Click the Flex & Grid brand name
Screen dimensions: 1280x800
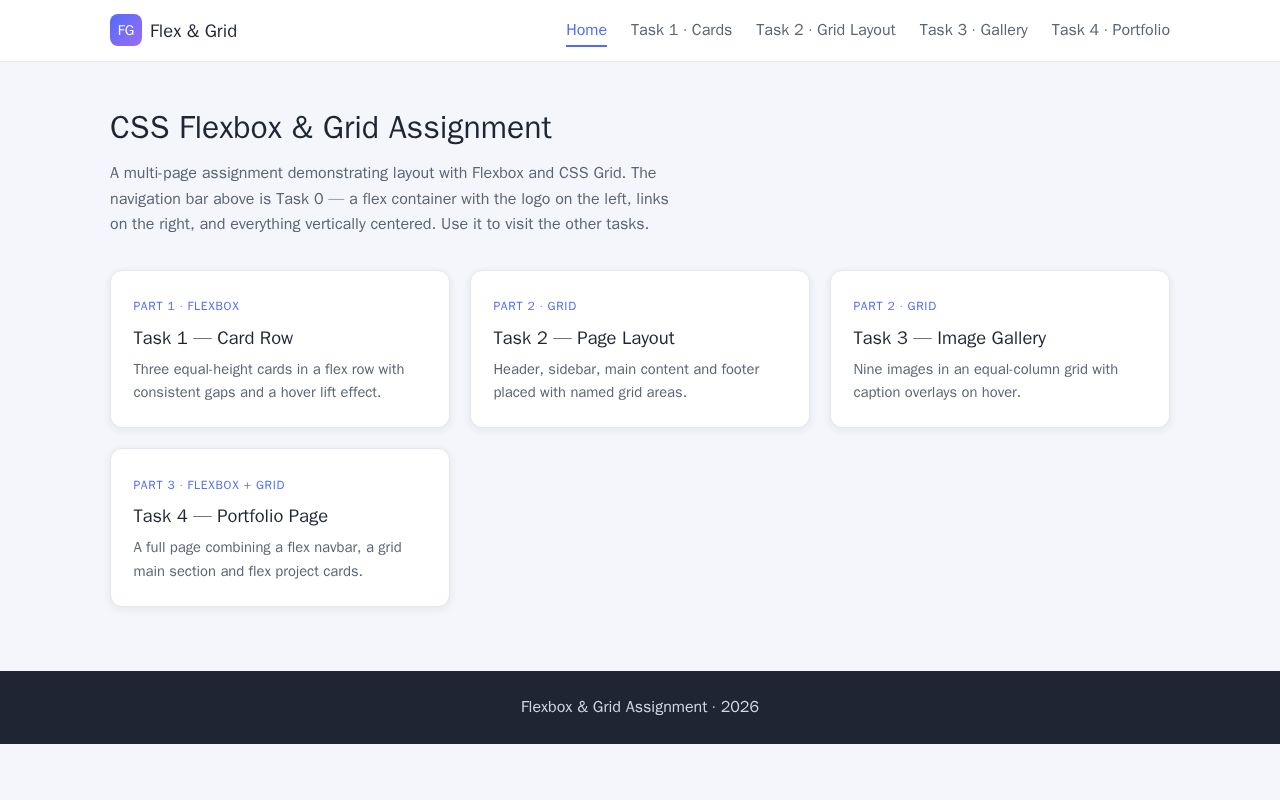193,31
